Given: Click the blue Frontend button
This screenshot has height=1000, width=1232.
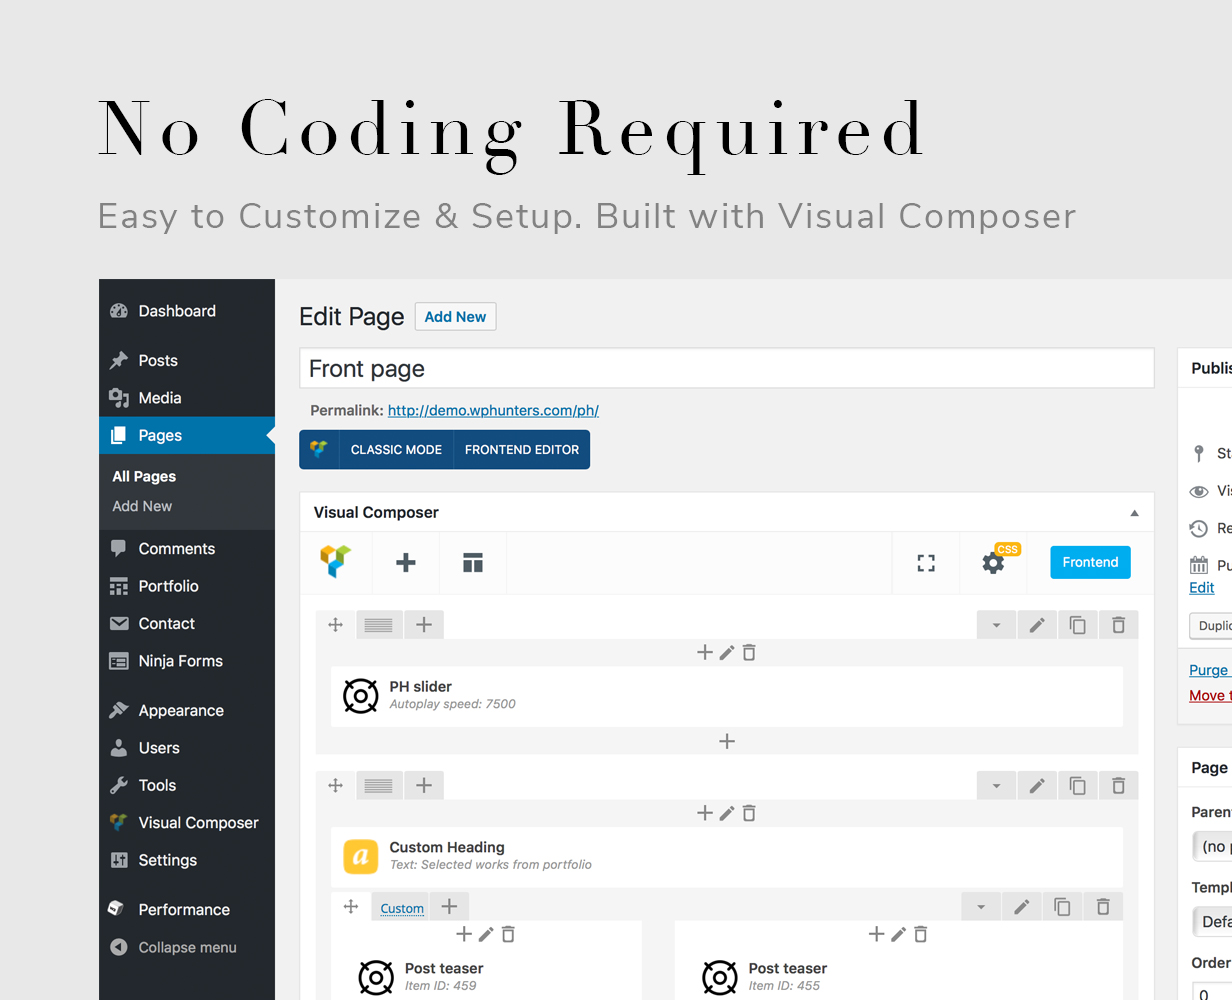Looking at the screenshot, I should (x=1090, y=562).
